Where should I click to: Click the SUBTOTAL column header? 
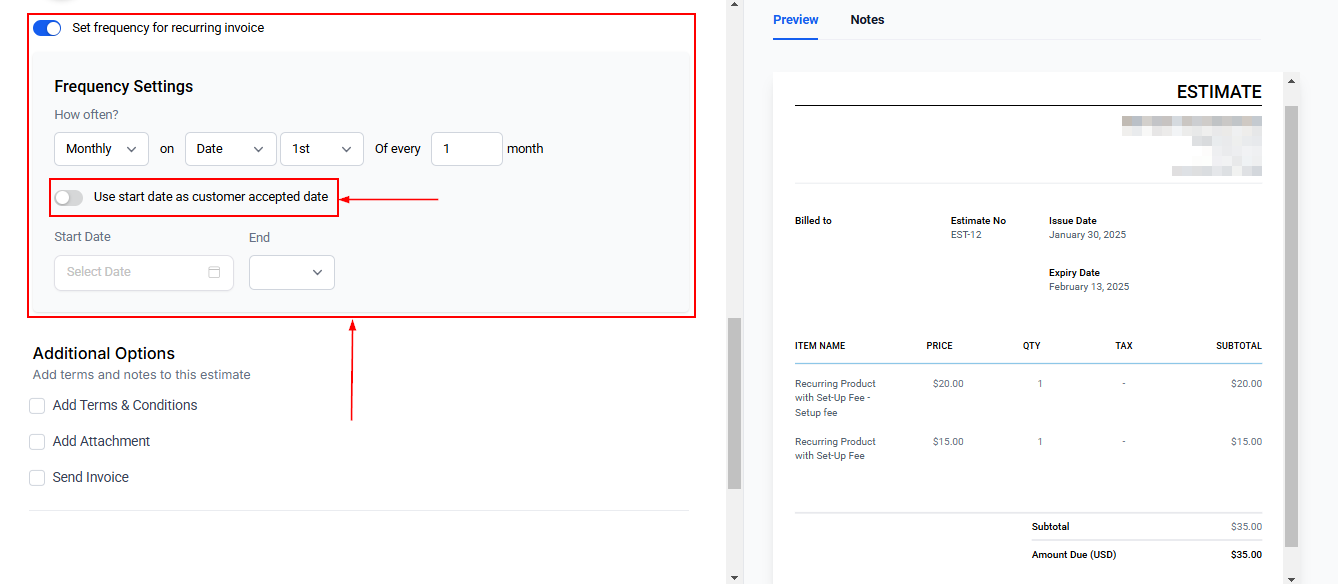(x=1239, y=346)
